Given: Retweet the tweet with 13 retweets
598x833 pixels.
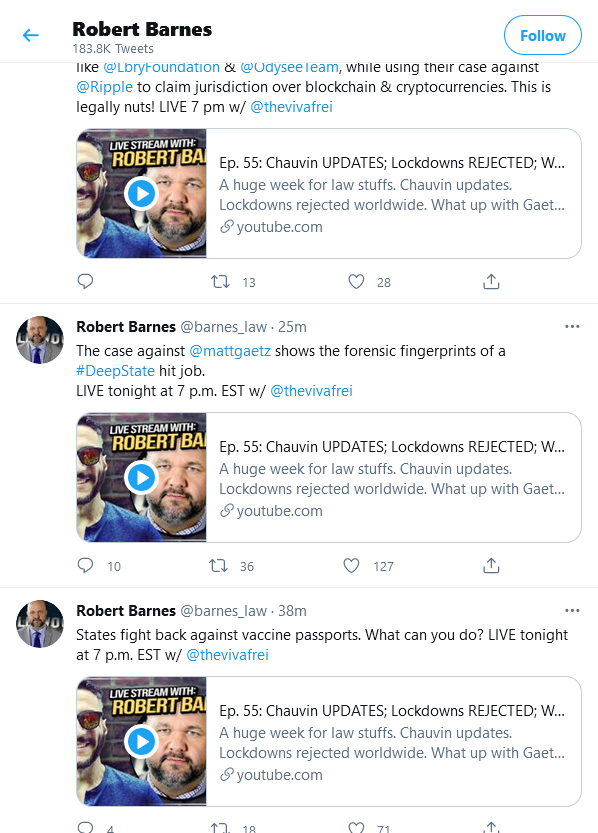Looking at the screenshot, I should point(220,282).
